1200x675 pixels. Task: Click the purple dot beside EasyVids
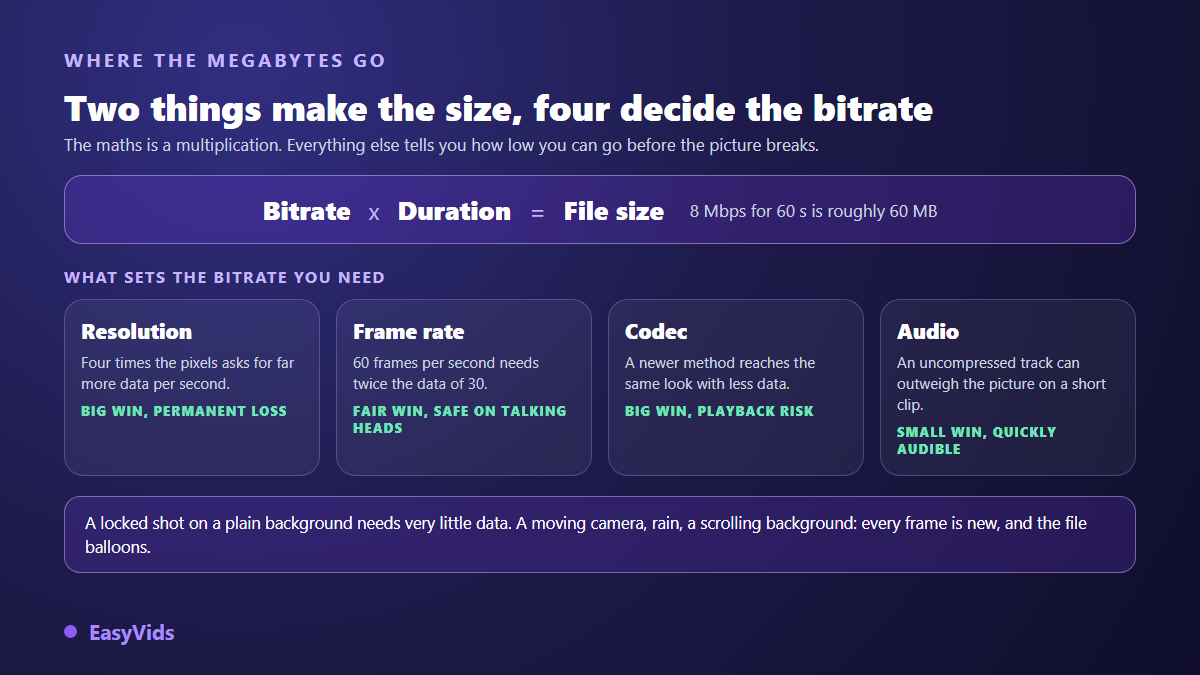(71, 632)
